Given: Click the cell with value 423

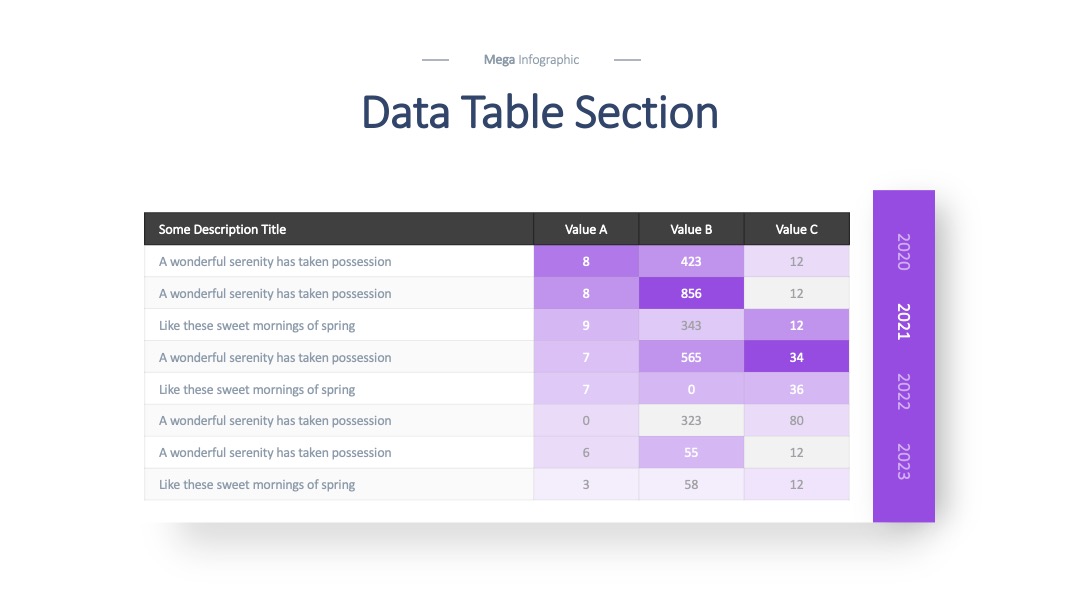Looking at the screenshot, I should (691, 262).
